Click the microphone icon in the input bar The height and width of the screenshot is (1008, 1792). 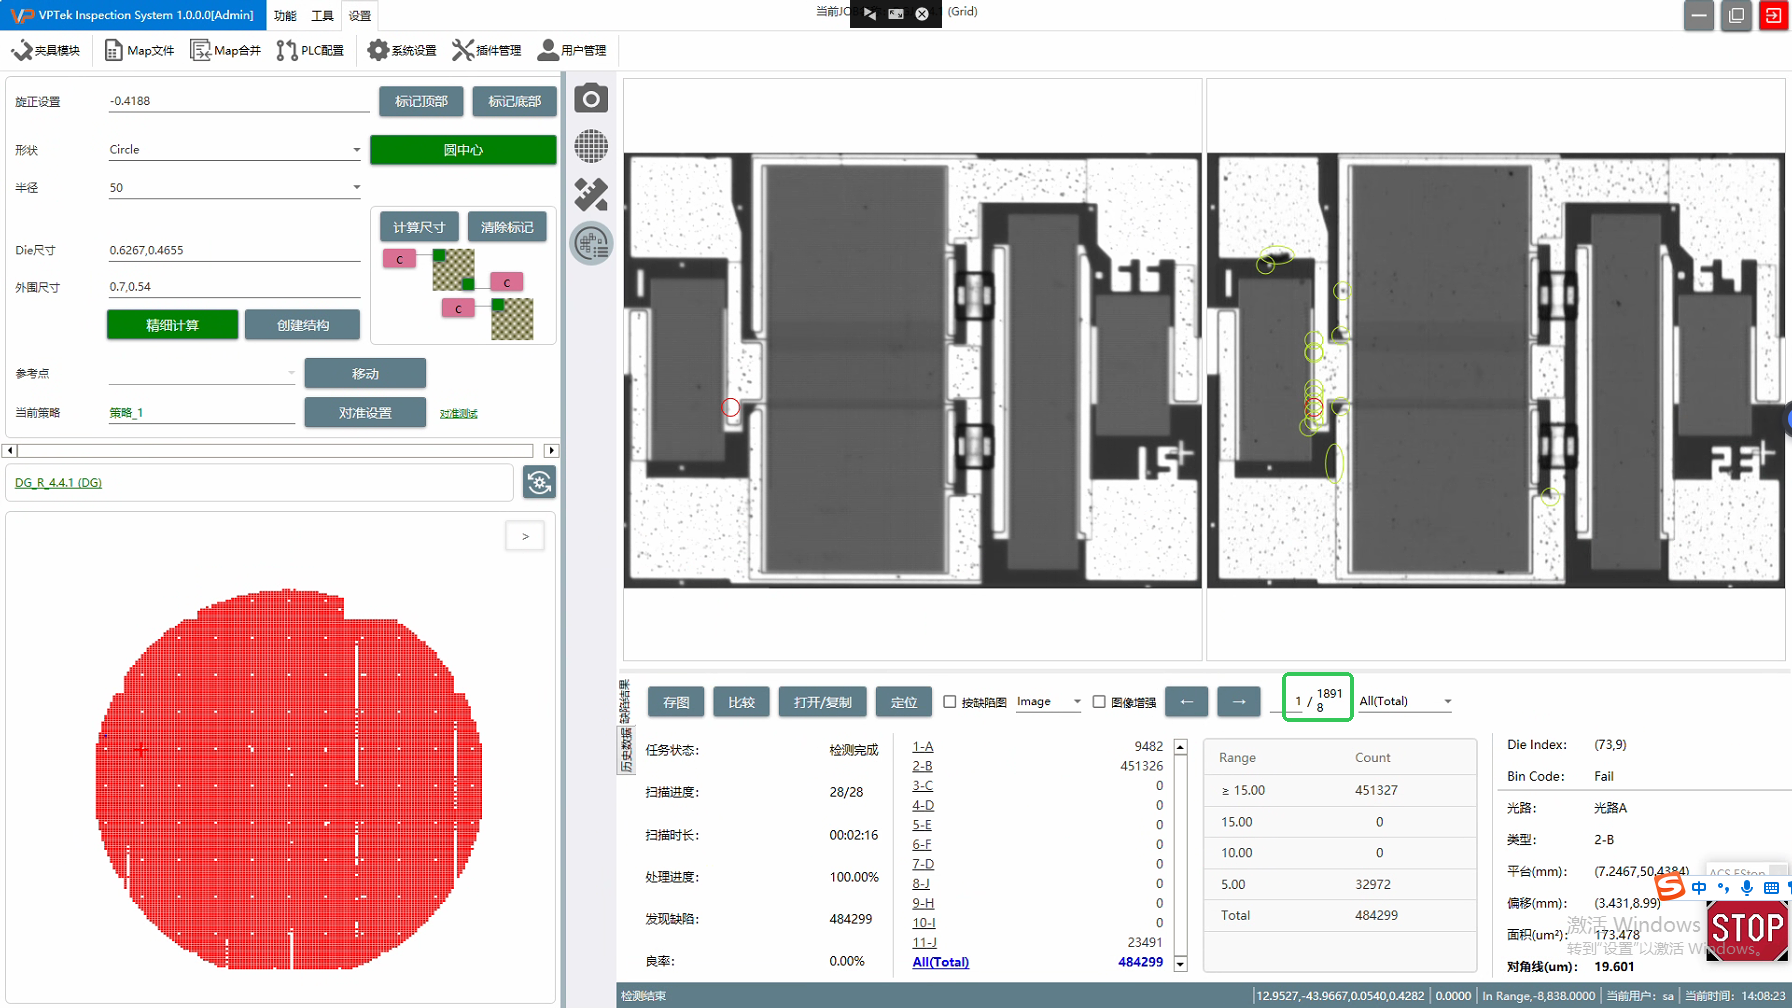coord(1746,888)
